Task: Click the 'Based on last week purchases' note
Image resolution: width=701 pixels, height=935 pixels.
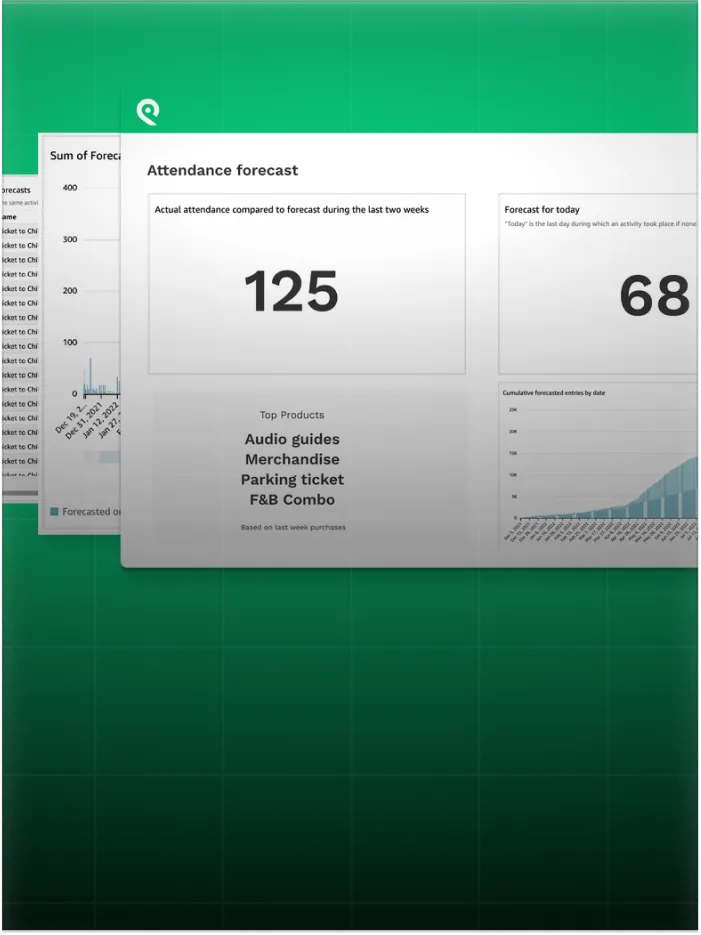Action: tap(293, 528)
